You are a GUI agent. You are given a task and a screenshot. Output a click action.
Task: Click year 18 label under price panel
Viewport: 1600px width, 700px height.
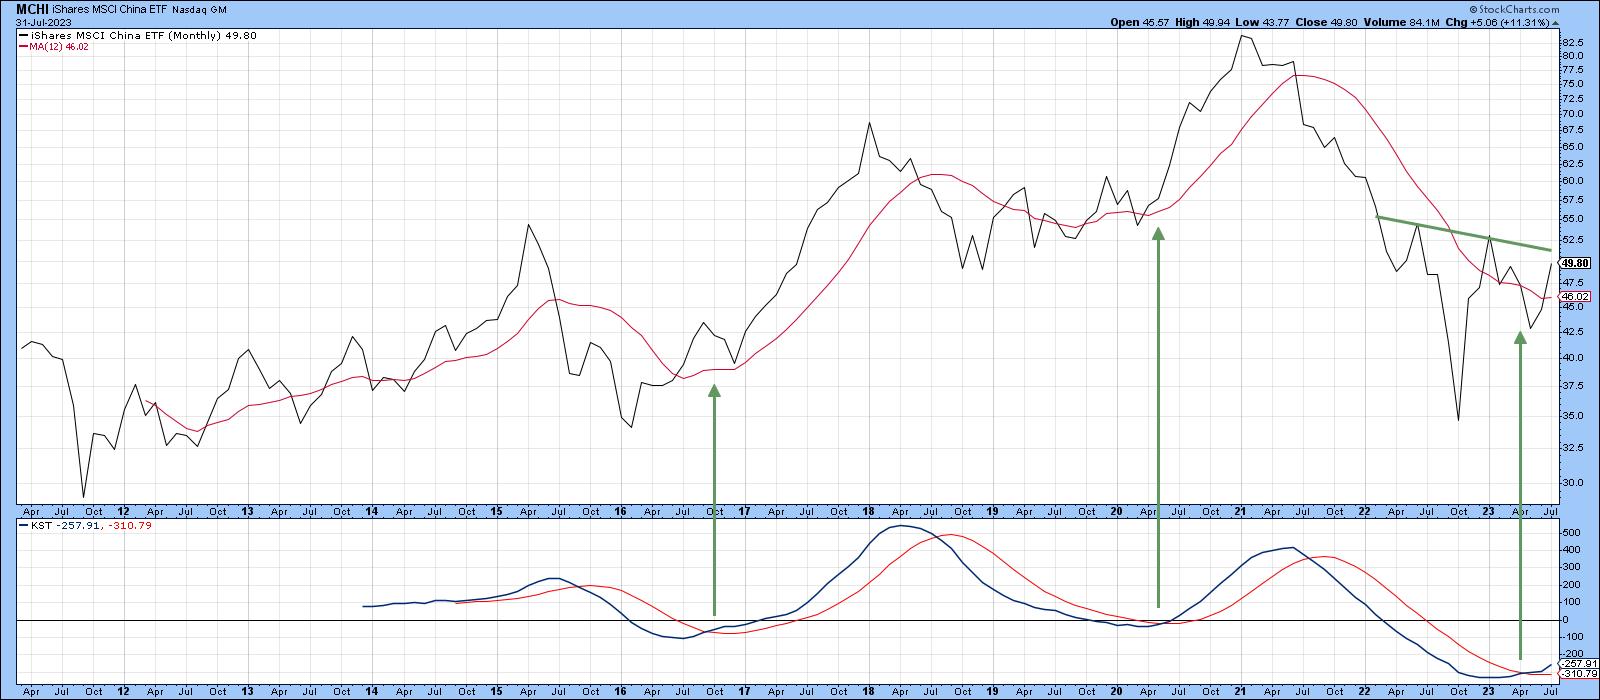869,510
